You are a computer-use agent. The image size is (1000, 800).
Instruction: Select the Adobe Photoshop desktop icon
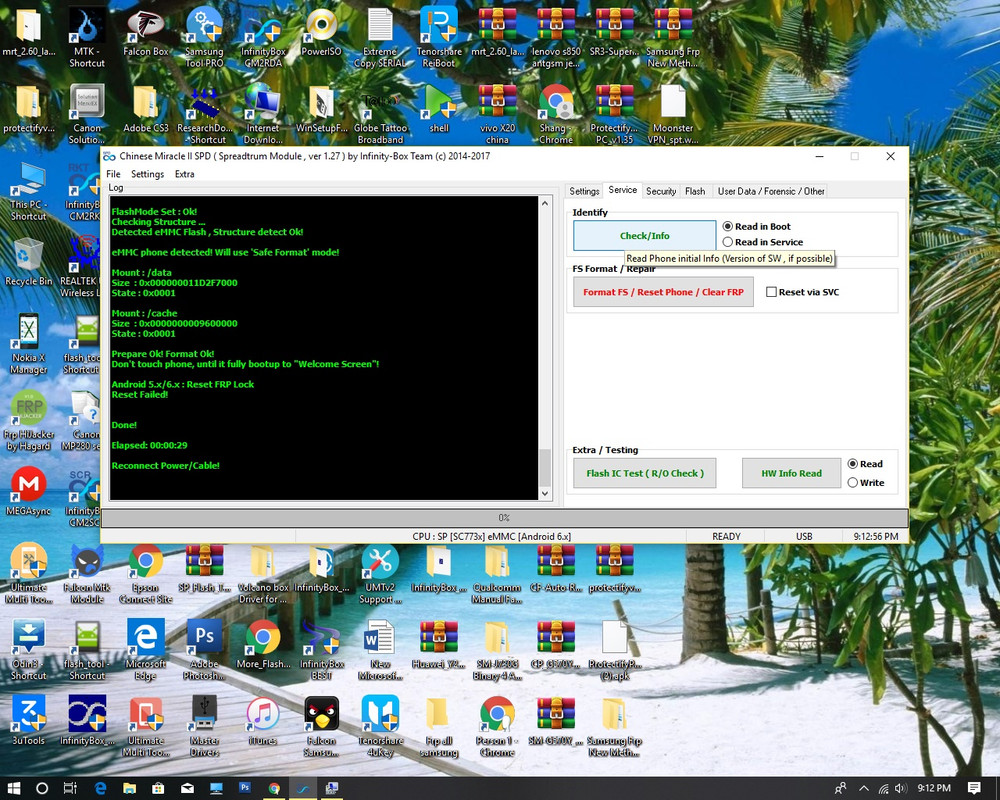point(204,649)
